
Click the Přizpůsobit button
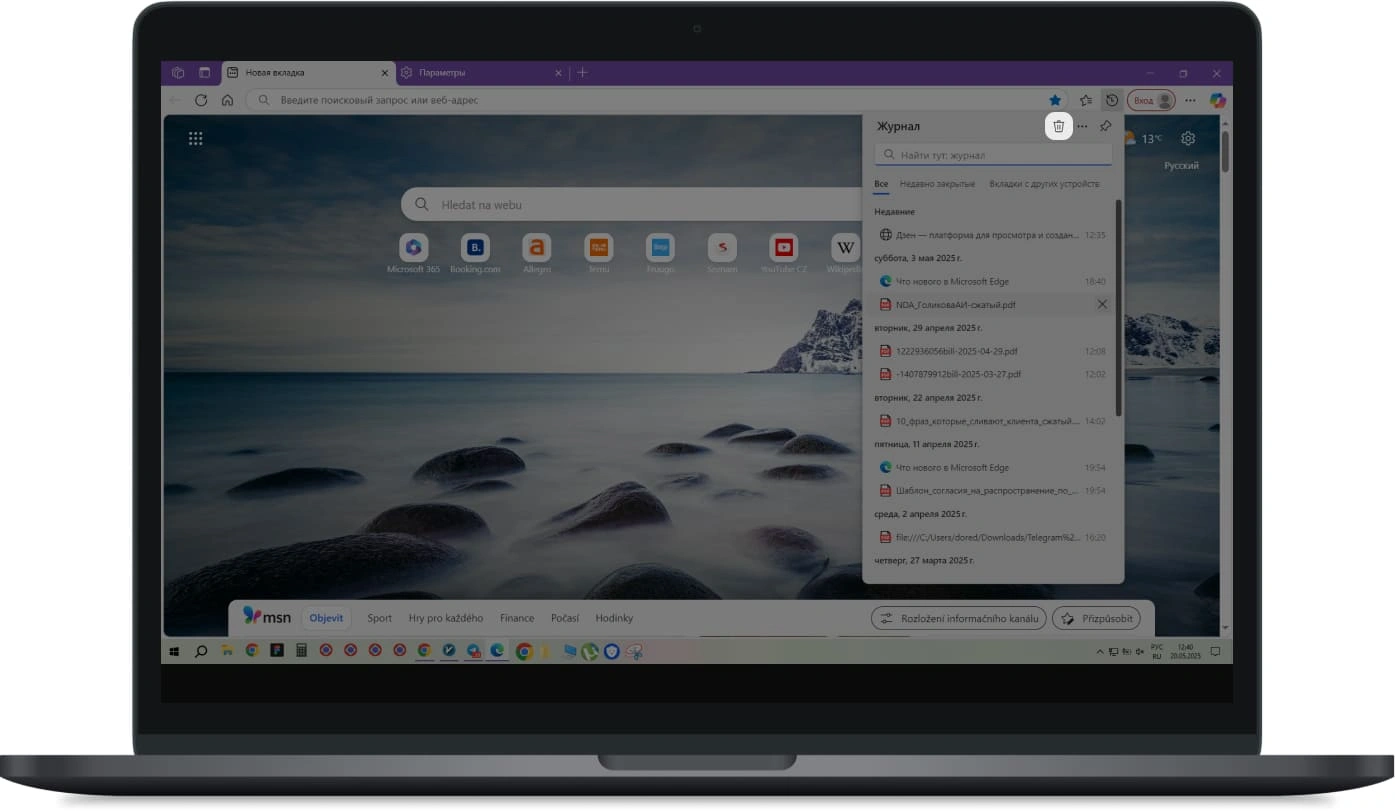click(x=1097, y=618)
